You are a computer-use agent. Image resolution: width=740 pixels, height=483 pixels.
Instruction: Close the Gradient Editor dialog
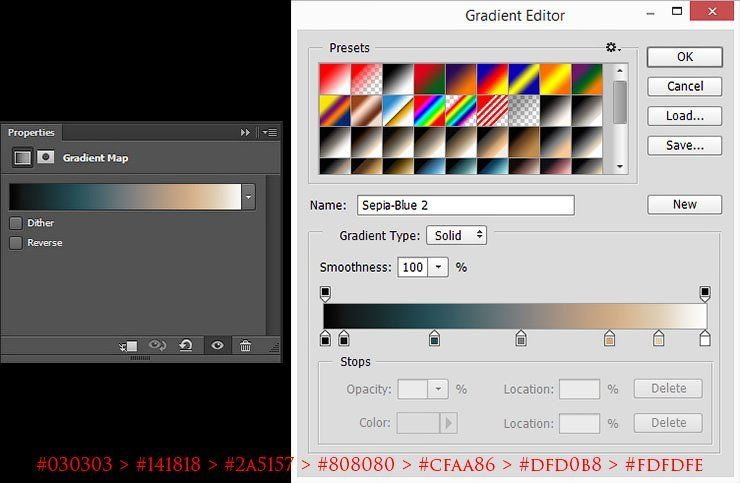712,11
